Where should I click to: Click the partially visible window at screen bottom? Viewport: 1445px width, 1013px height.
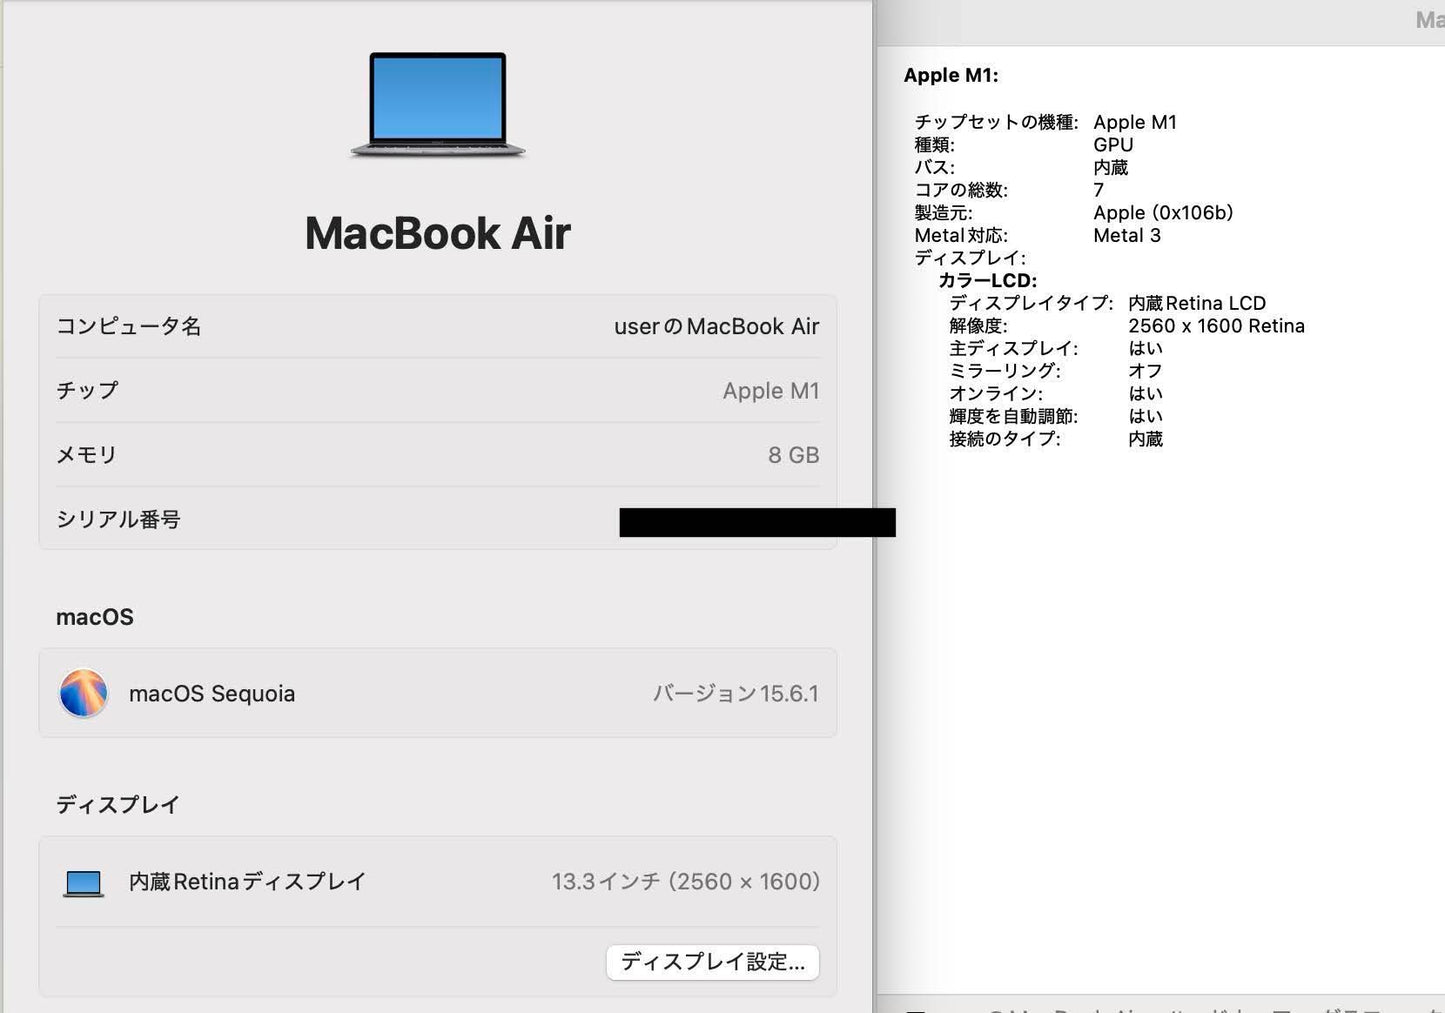click(x=1160, y=1005)
